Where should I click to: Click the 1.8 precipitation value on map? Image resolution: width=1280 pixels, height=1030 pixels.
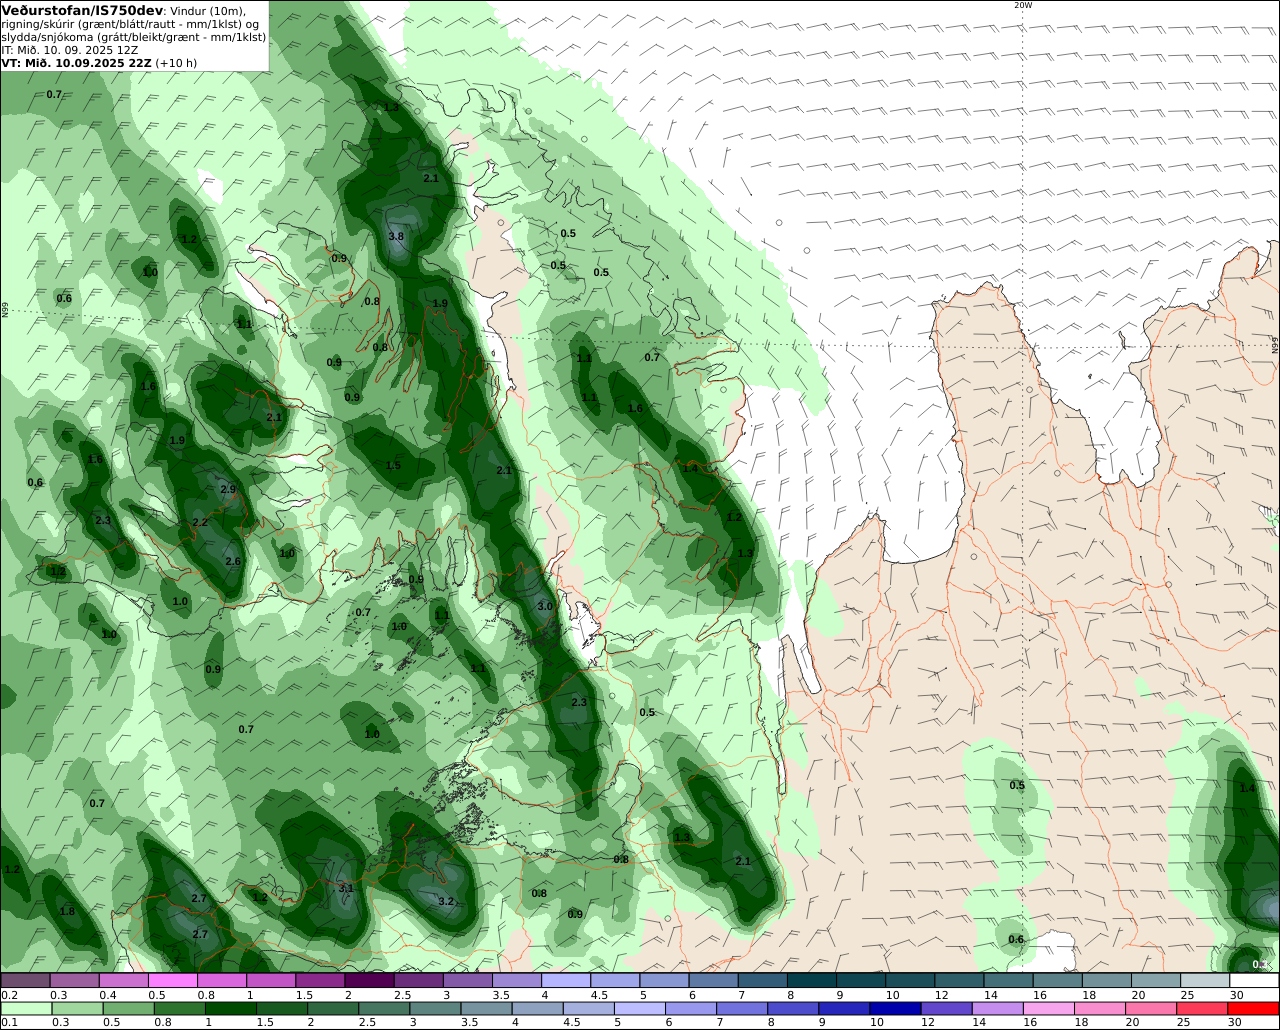tap(67, 912)
